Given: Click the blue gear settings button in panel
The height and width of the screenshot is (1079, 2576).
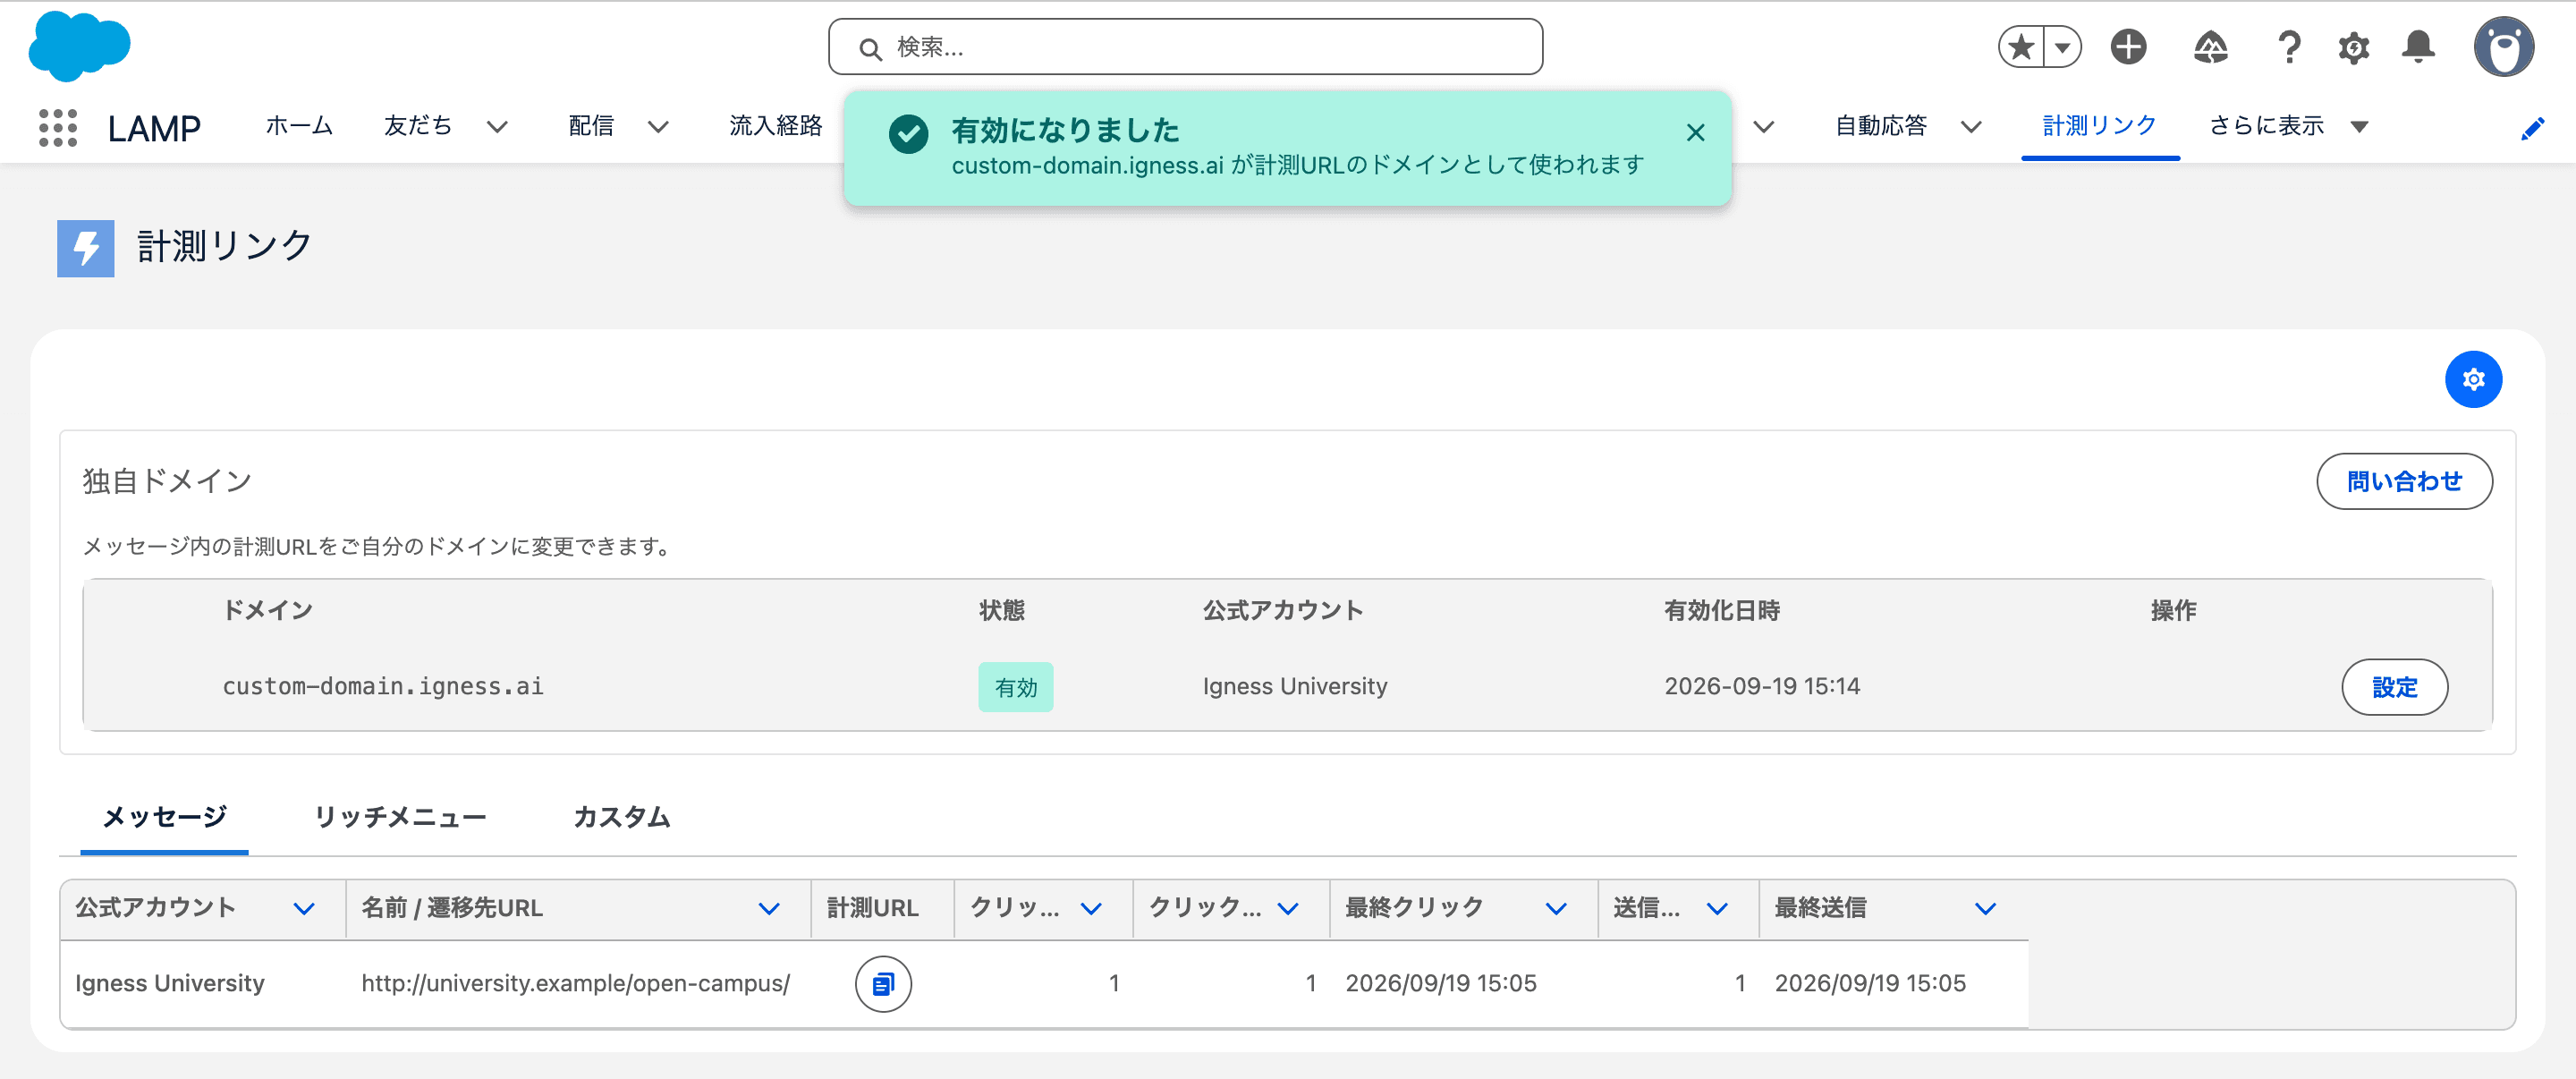Looking at the screenshot, I should coord(2473,379).
